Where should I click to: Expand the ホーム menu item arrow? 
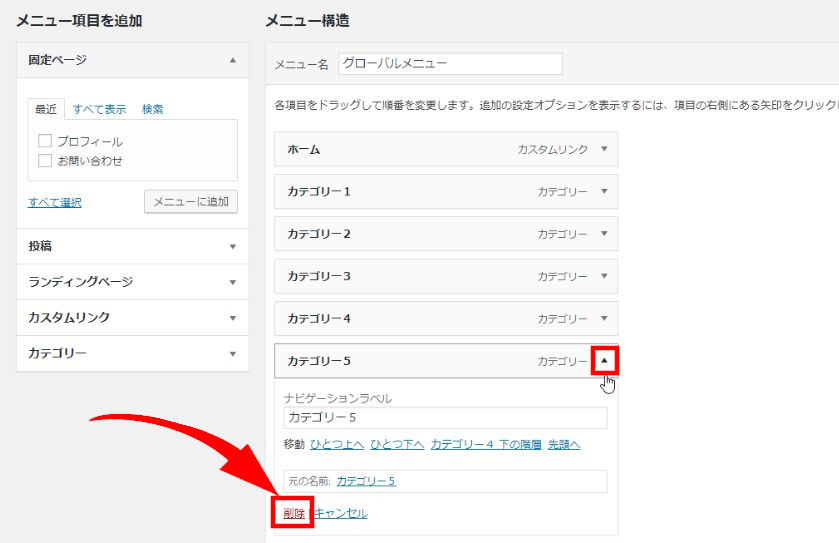[604, 149]
